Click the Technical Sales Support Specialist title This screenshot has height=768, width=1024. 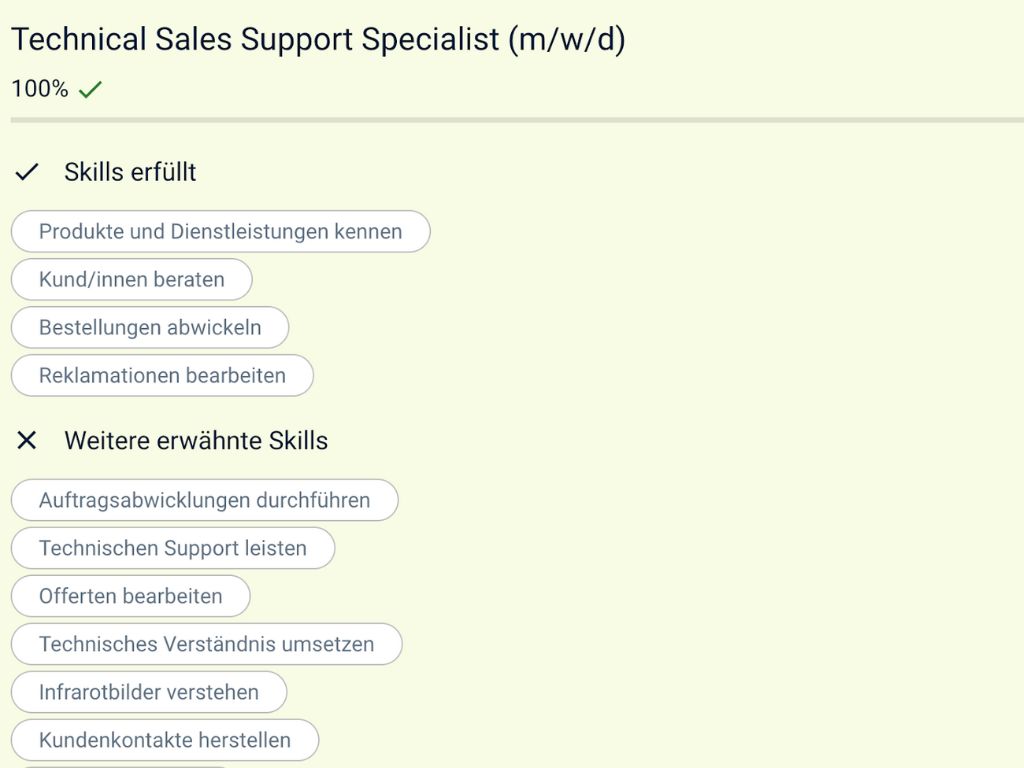point(255,40)
